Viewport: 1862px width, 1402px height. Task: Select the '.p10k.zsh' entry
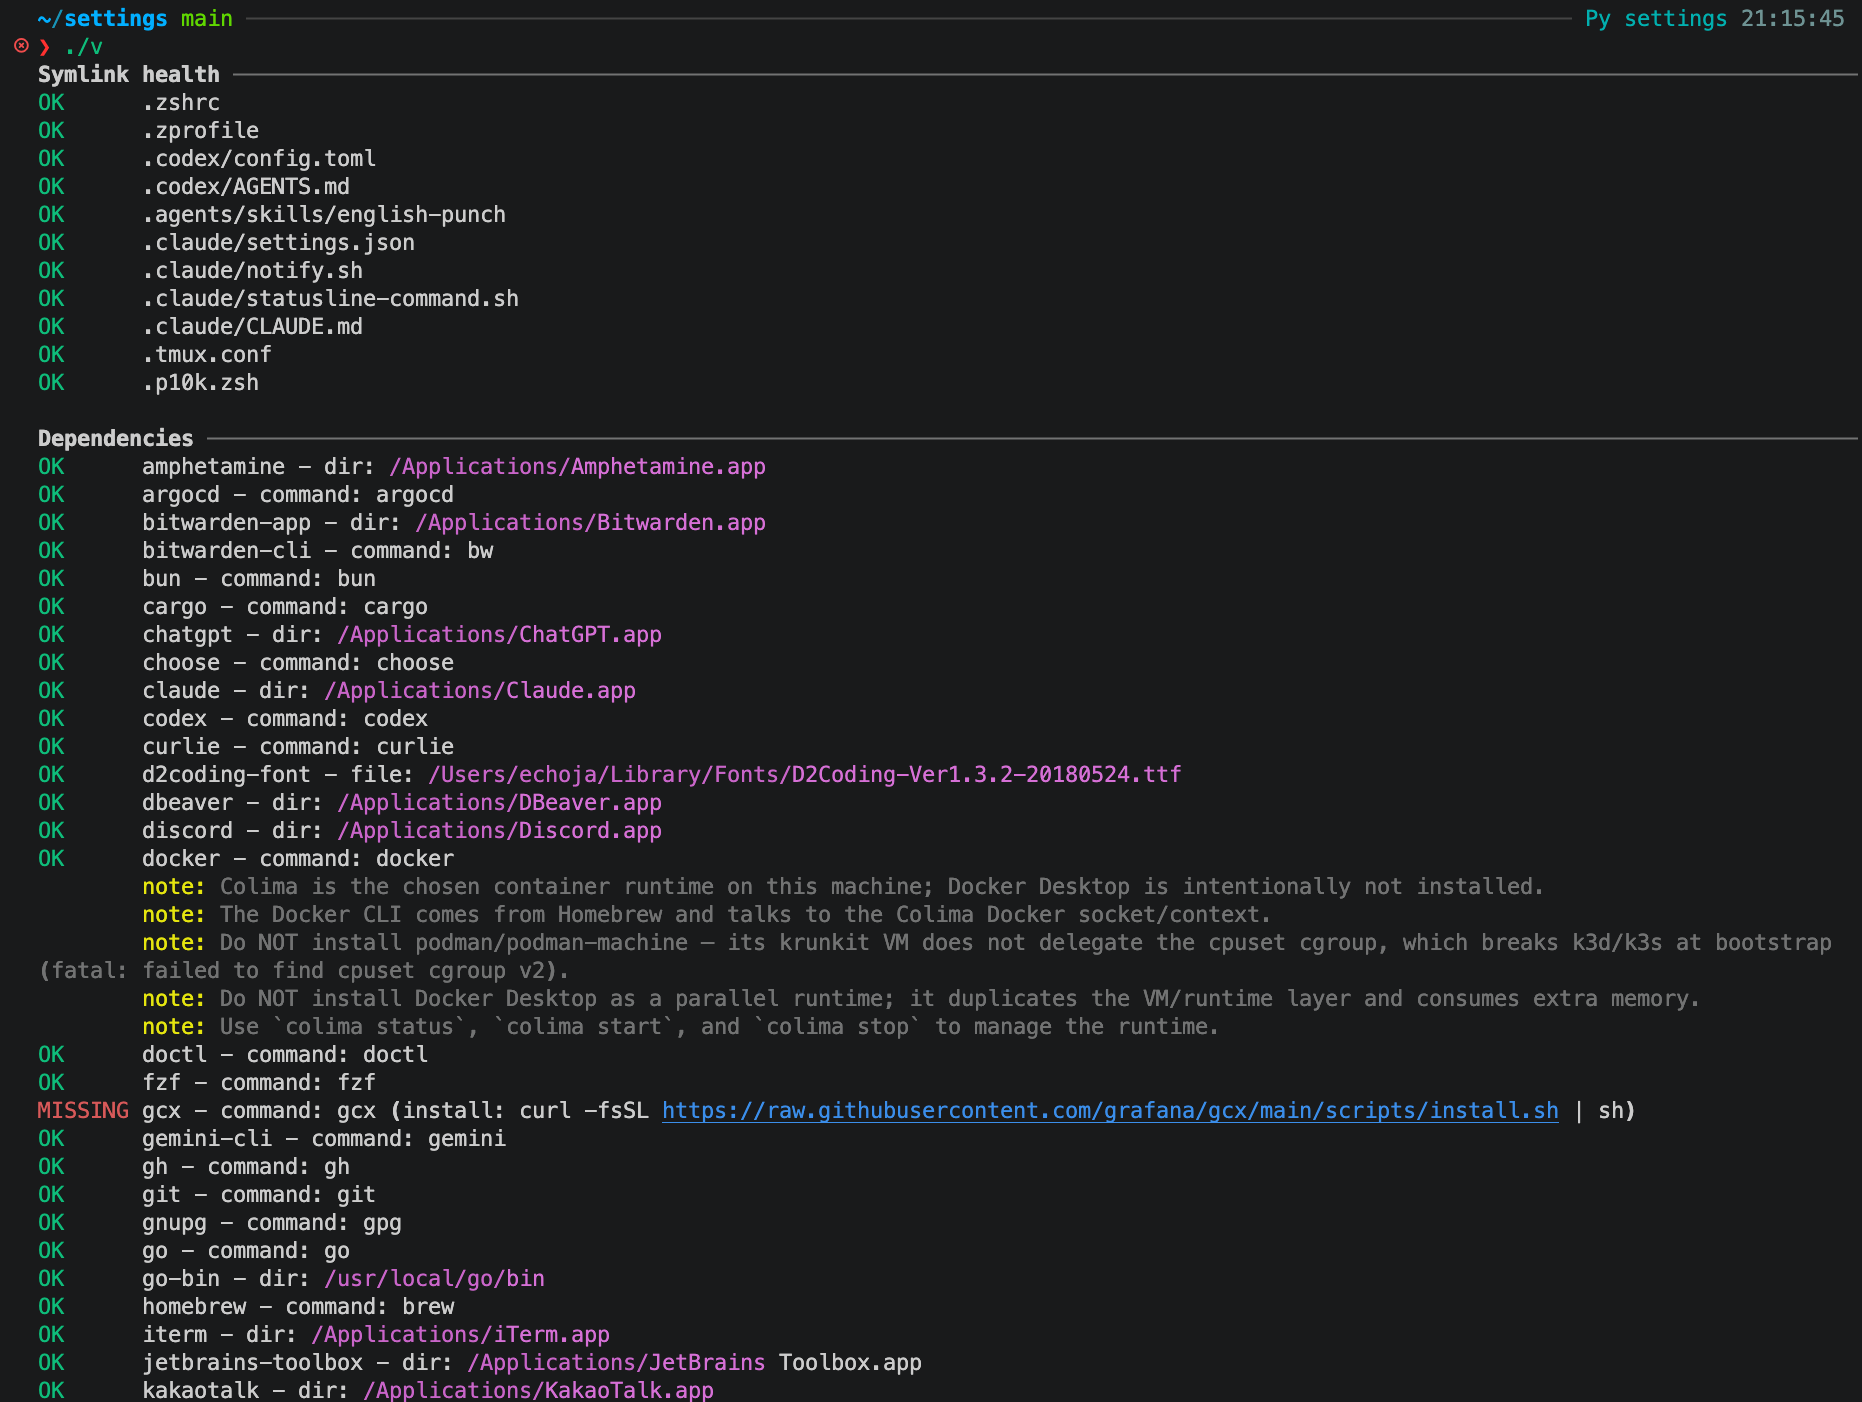coord(200,383)
